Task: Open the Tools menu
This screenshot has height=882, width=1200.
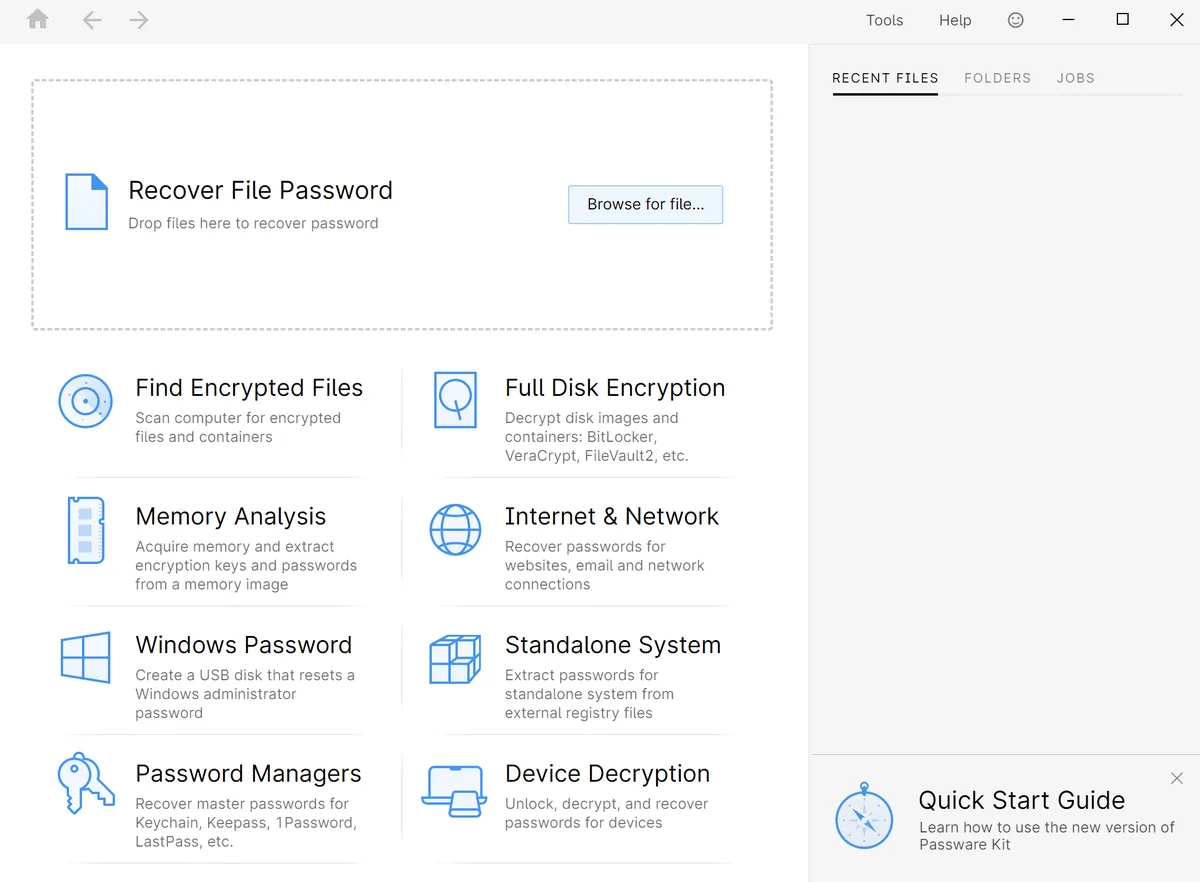Action: 884,20
